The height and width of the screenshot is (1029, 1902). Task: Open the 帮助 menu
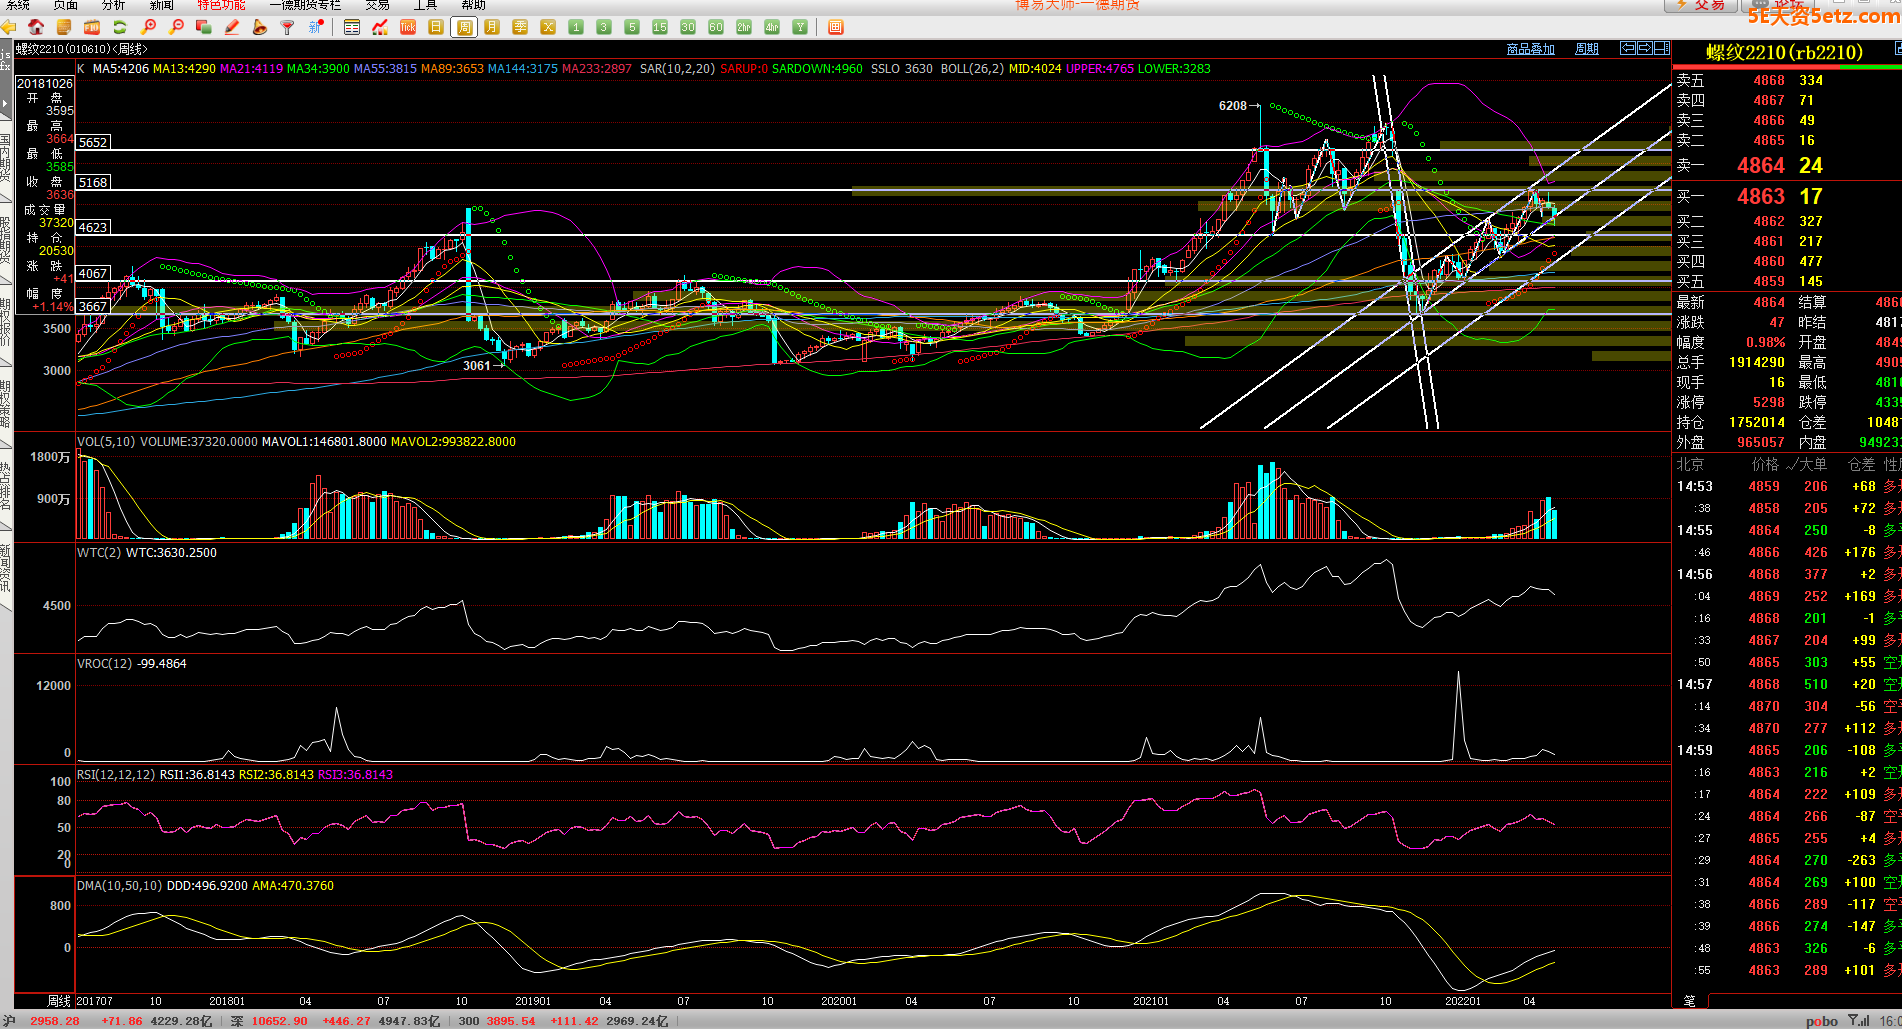[x=474, y=5]
